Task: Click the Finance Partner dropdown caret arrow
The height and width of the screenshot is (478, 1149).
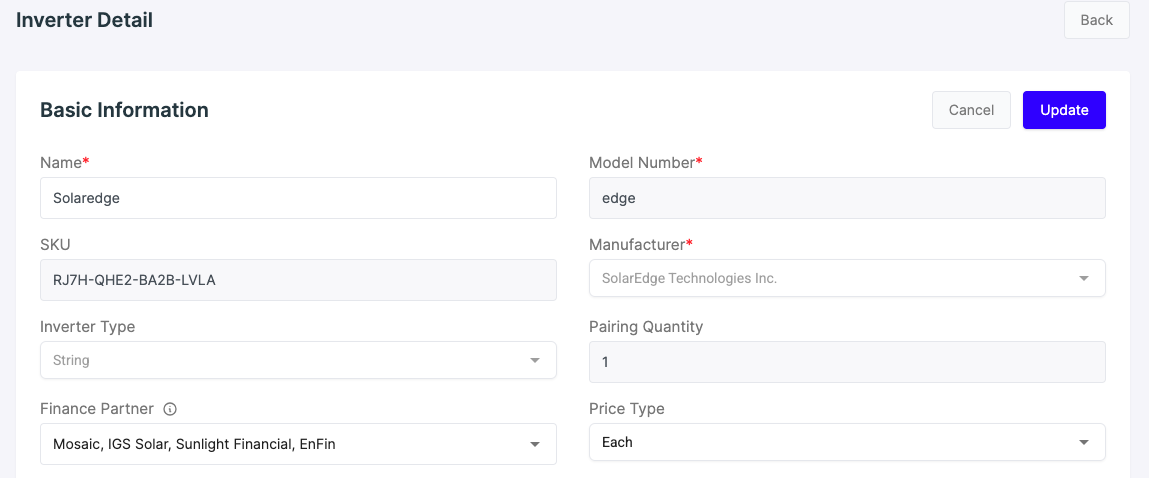Action: 535,444
